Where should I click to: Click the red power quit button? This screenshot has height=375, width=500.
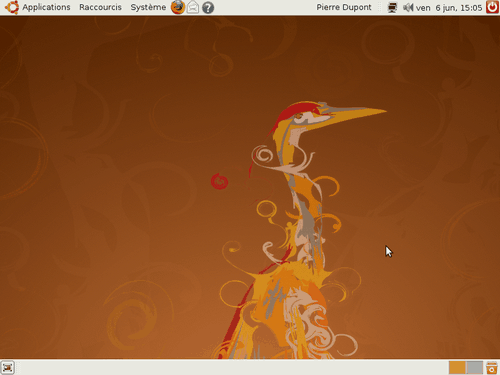(492, 7)
